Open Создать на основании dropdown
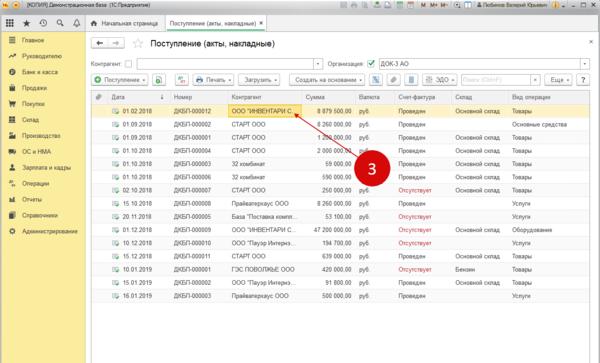 pyautogui.click(x=327, y=80)
